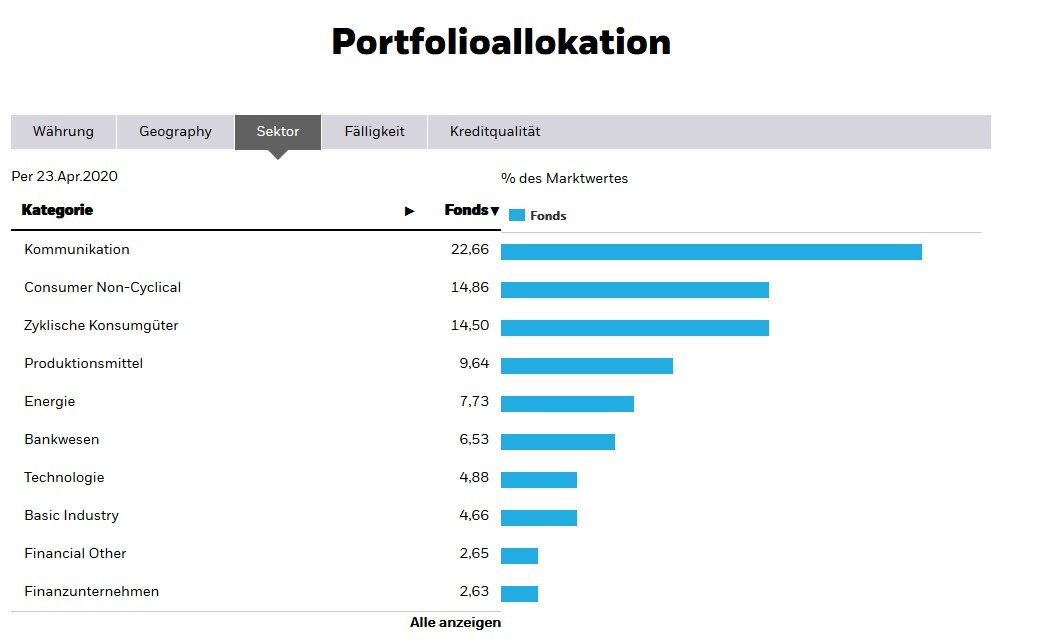The height and width of the screenshot is (641, 1050).
Task: Click the Alle anzeigen link
Action: coord(455,623)
